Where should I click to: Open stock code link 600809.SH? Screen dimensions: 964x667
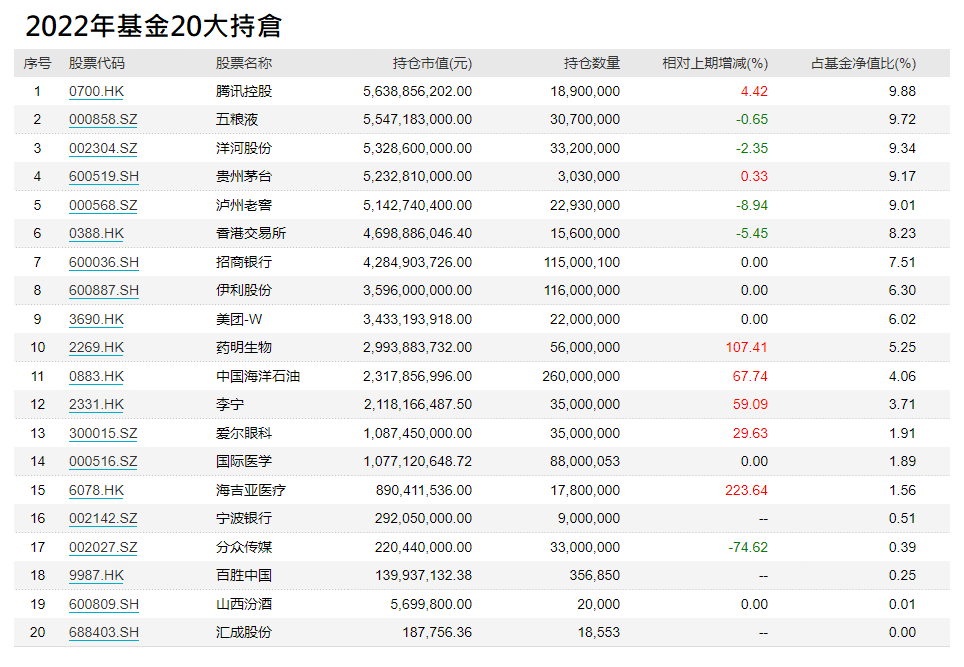[104, 604]
